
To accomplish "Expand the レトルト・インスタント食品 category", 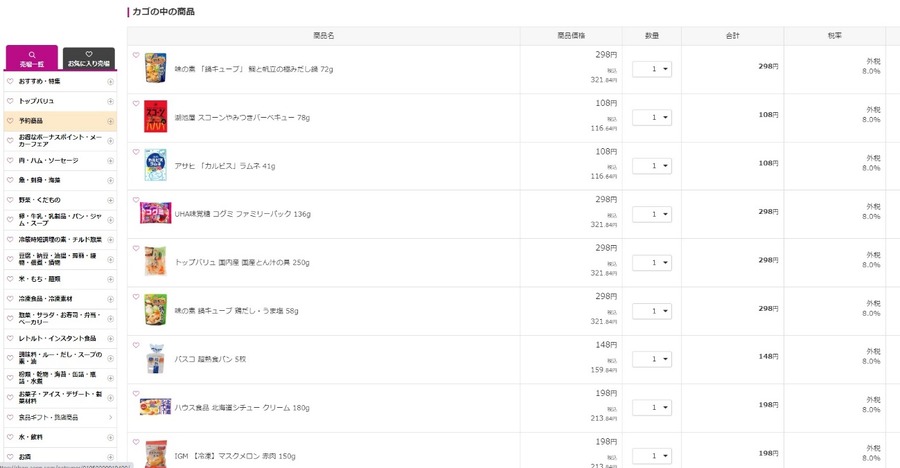I will pyautogui.click(x=110, y=339).
